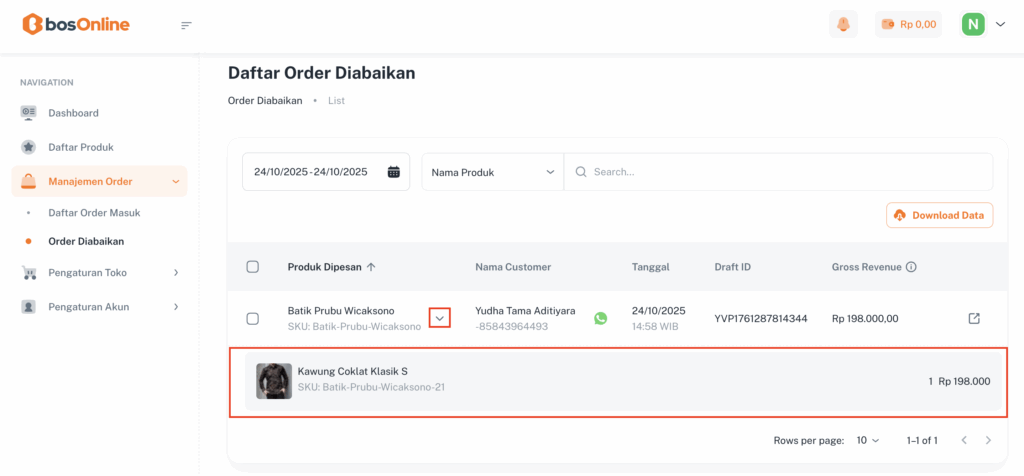Image resolution: width=1024 pixels, height=476 pixels.
Task: Select all orders with header checkbox
Action: [x=252, y=267]
